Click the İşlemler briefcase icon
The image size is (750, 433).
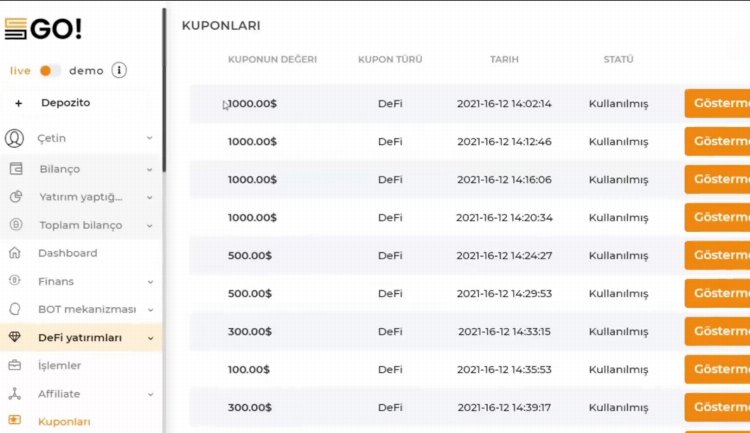[15, 366]
